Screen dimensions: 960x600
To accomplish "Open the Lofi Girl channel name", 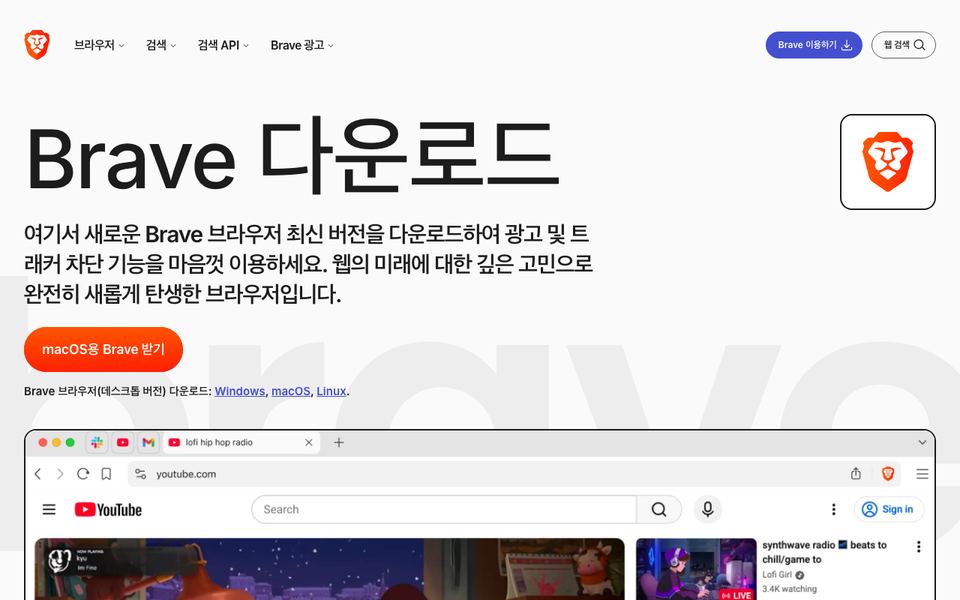I will pos(777,574).
